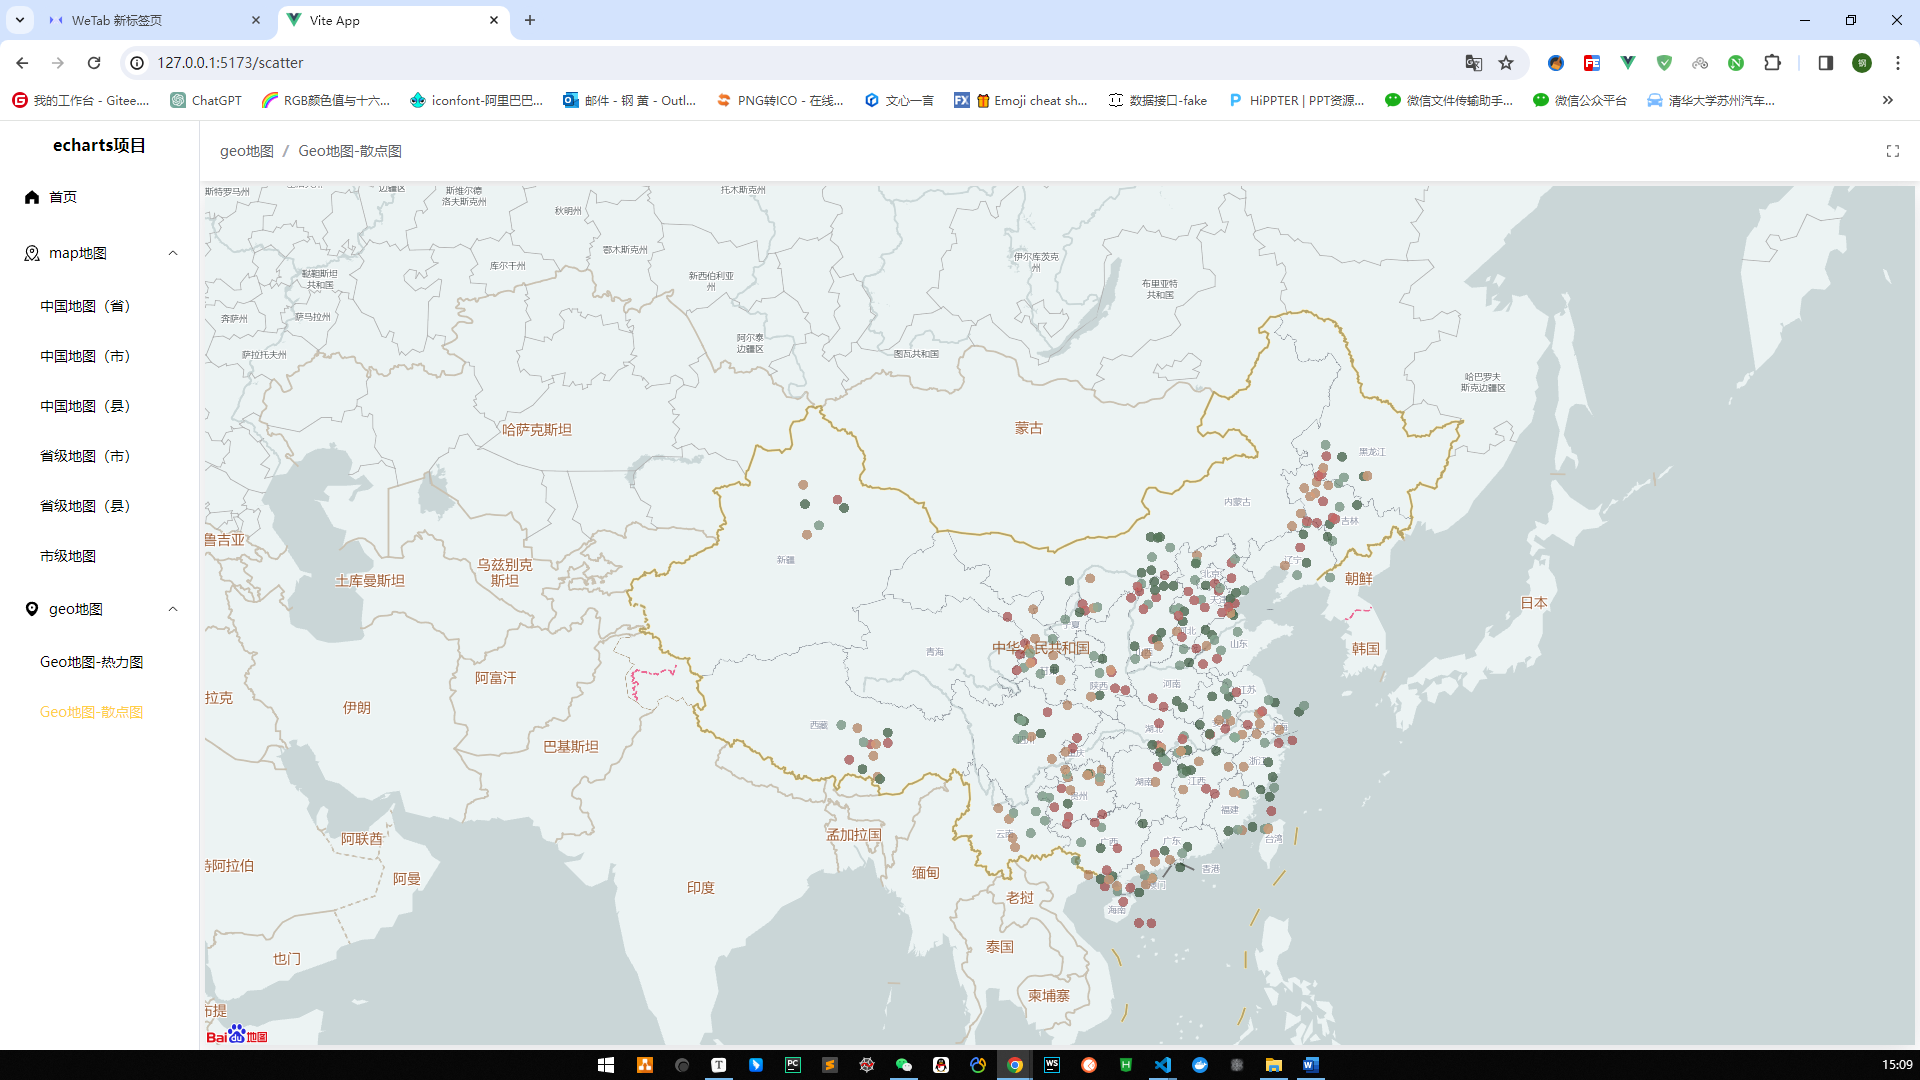The image size is (1920, 1080).
Task: Collapse the map地图 section chevron
Action: tap(173, 253)
